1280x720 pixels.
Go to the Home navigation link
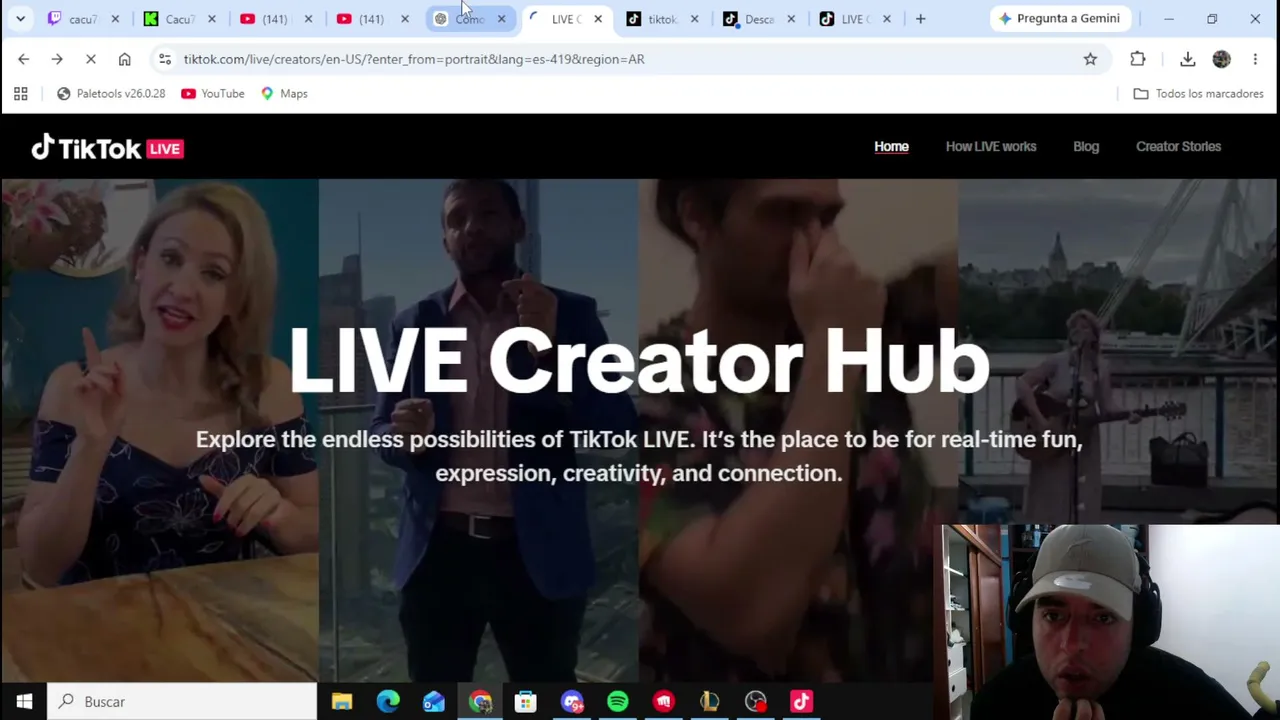coord(891,146)
